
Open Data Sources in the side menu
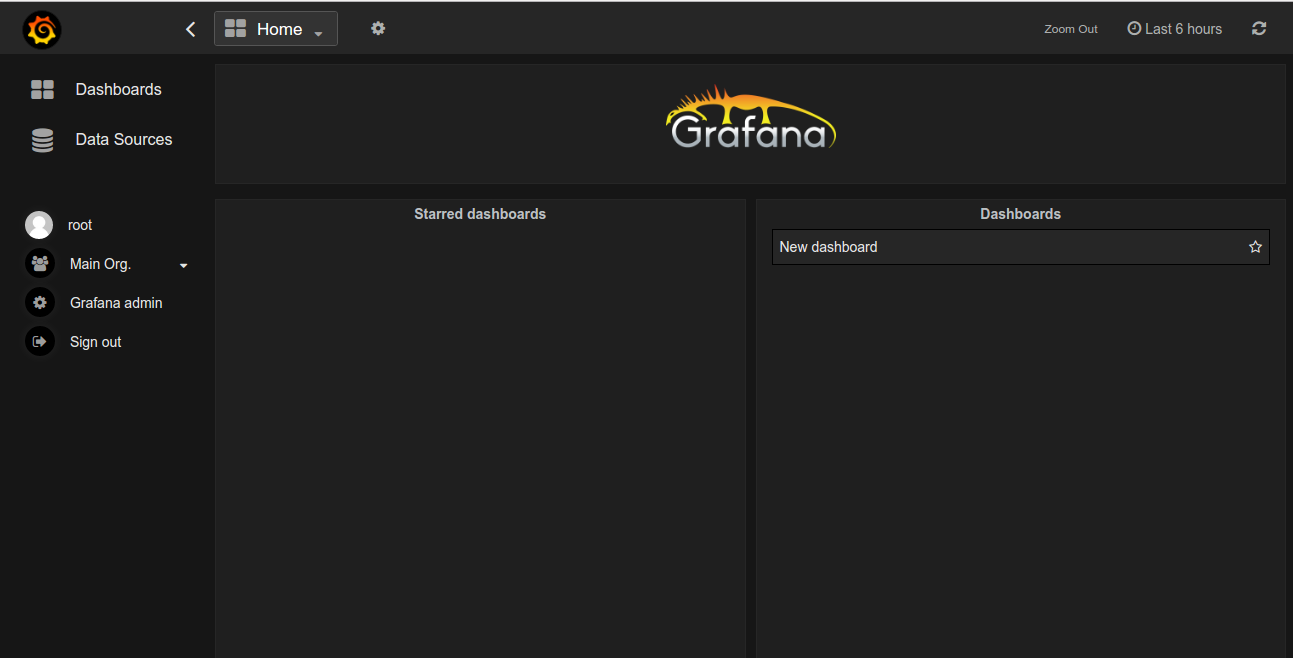(x=124, y=140)
